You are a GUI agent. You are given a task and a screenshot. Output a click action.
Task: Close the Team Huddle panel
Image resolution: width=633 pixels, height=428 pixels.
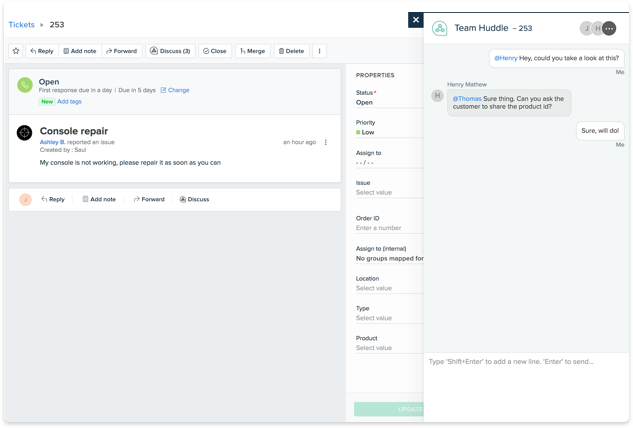[x=416, y=20]
